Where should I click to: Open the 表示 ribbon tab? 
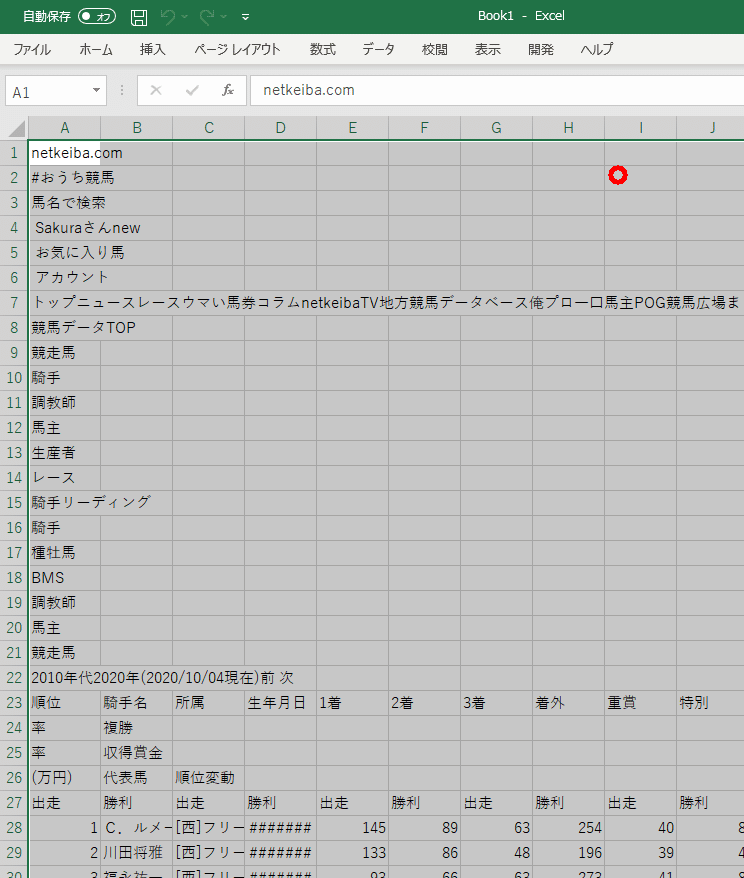click(487, 49)
